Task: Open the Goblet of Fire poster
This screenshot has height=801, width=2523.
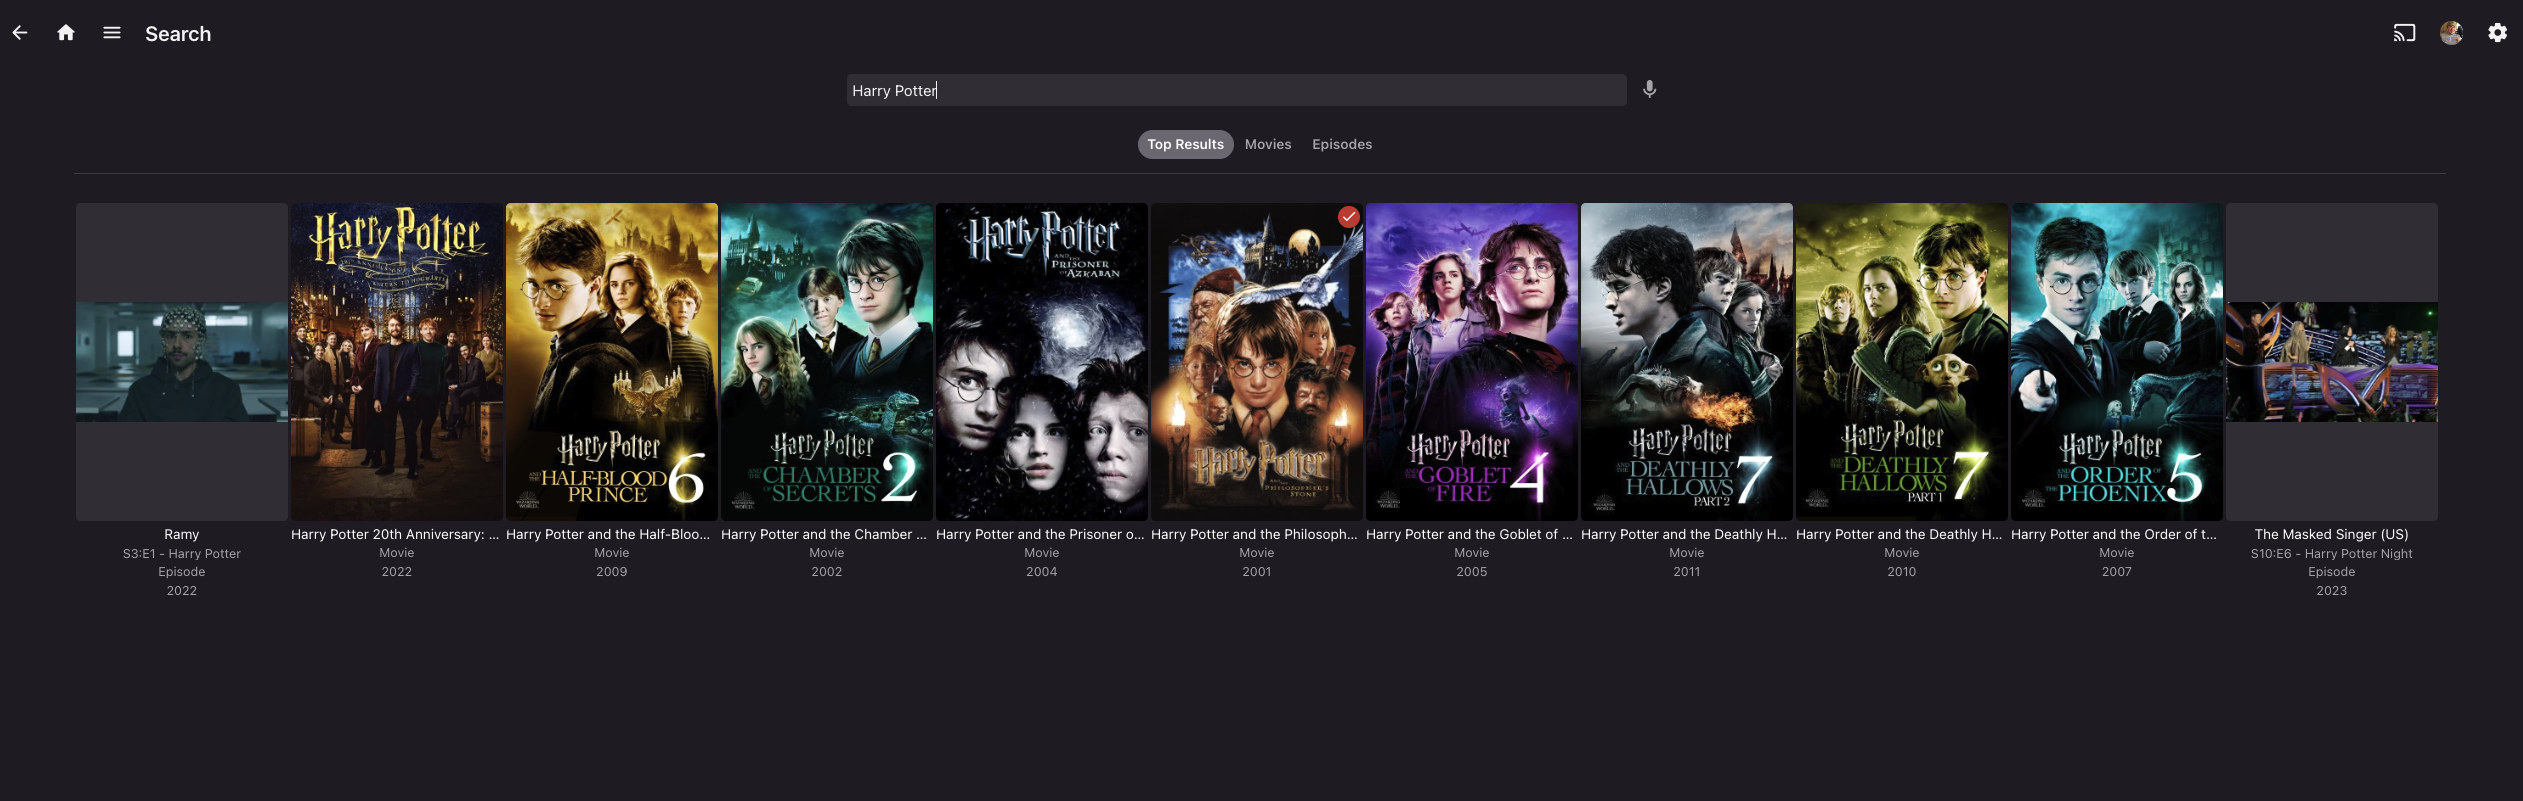Action: pos(1472,362)
